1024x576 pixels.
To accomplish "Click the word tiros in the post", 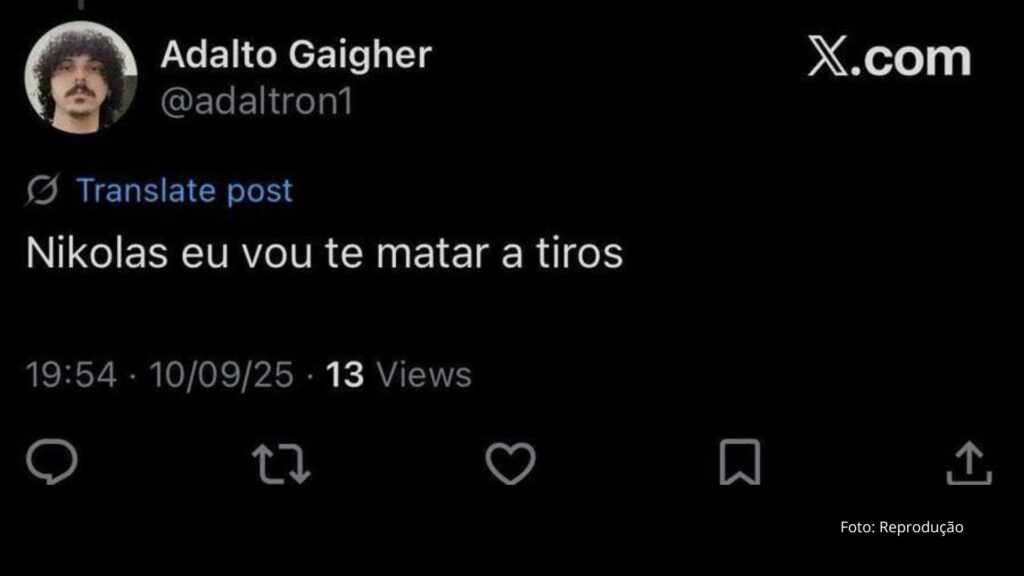I will click(x=580, y=253).
